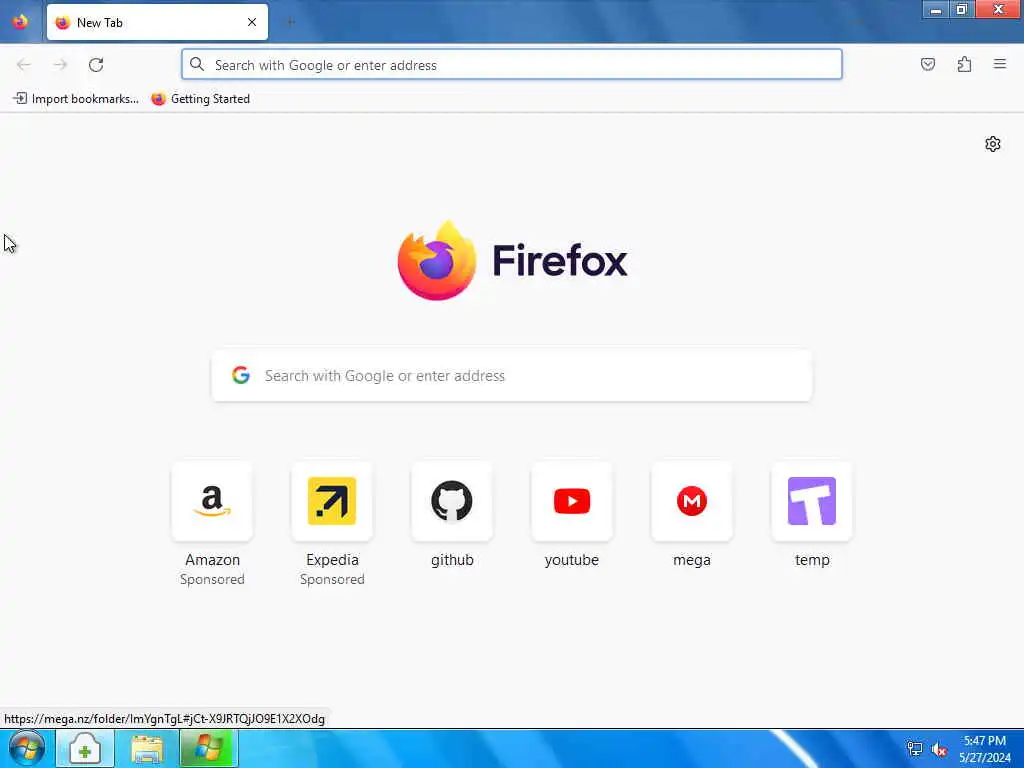The width and height of the screenshot is (1024, 768).
Task: Click the center Google search box
Action: point(512,376)
